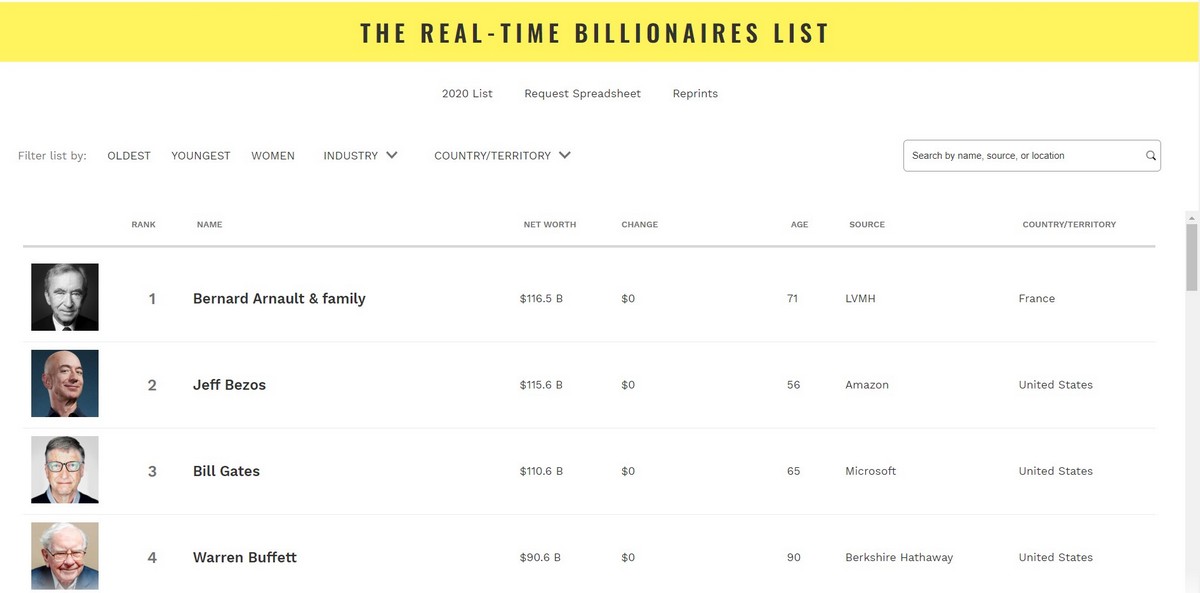Open the 2020 List link
The image size is (1200, 593).
coord(467,94)
